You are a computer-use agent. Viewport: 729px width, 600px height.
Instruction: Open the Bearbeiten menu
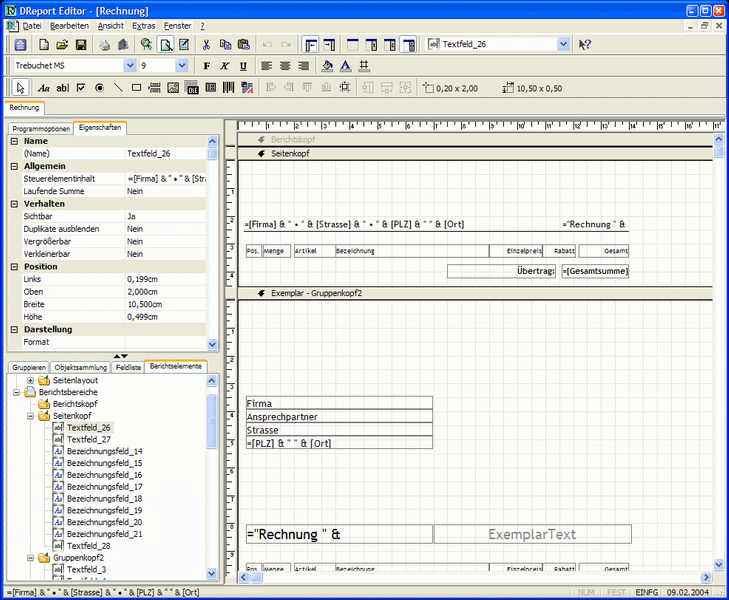click(70, 26)
